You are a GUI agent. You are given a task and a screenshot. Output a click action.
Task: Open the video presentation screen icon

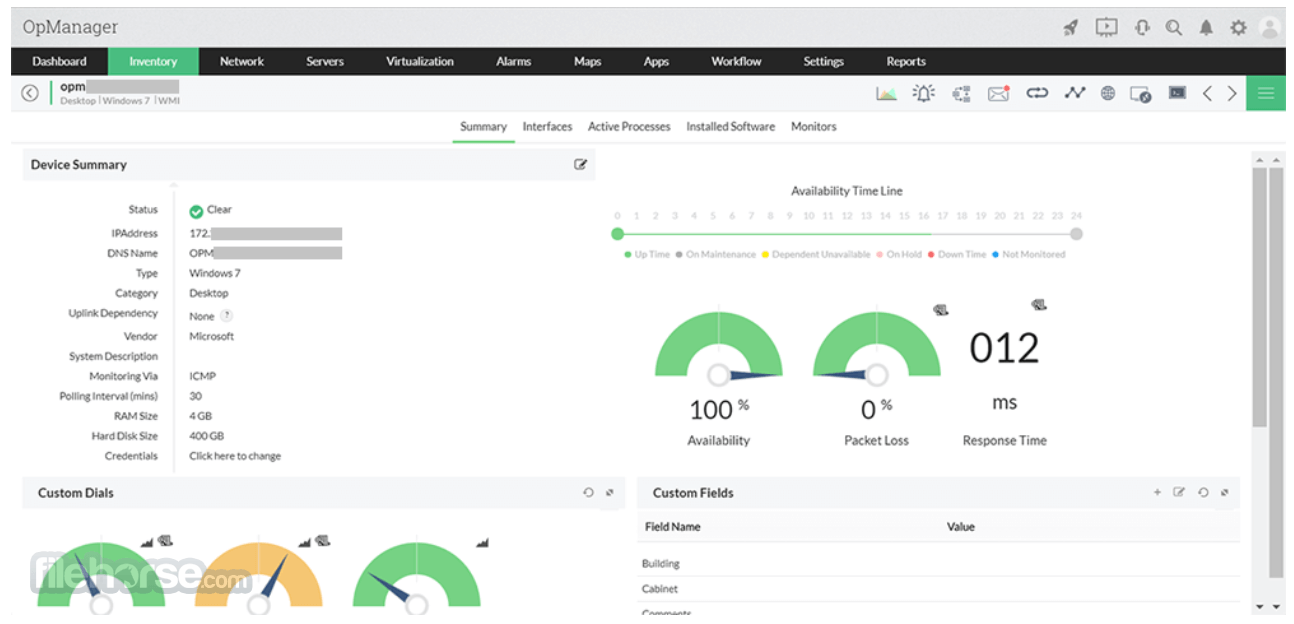(1106, 28)
